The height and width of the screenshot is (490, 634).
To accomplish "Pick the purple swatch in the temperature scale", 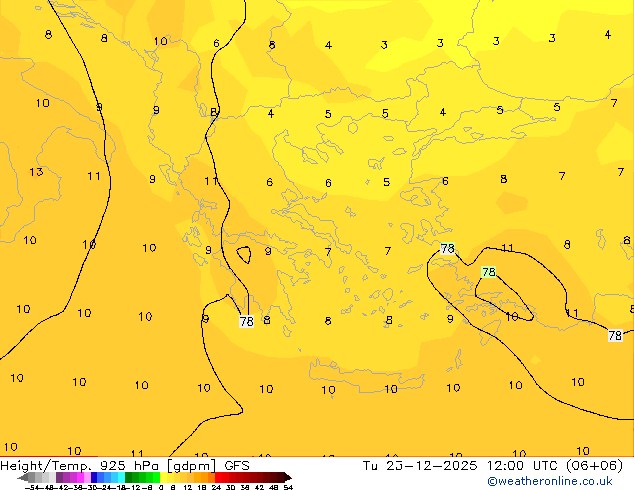I will 59,477.
